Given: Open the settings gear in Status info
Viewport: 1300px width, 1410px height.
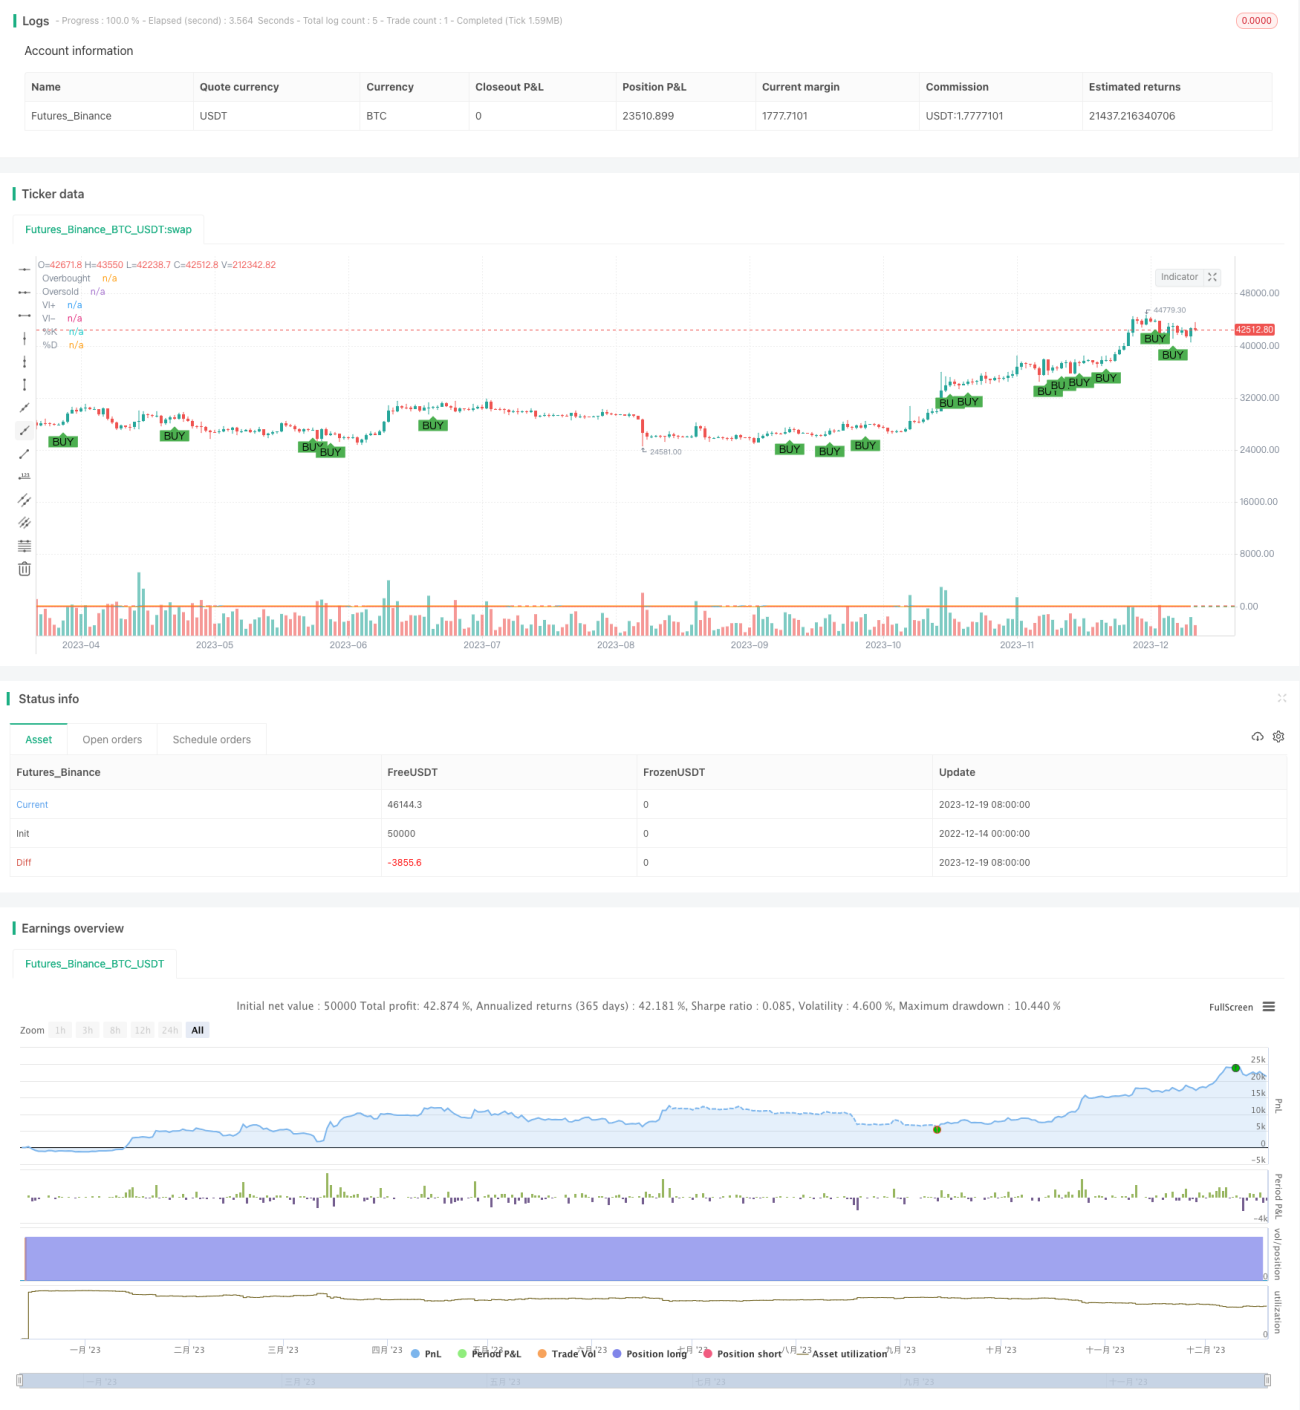Looking at the screenshot, I should (1278, 737).
